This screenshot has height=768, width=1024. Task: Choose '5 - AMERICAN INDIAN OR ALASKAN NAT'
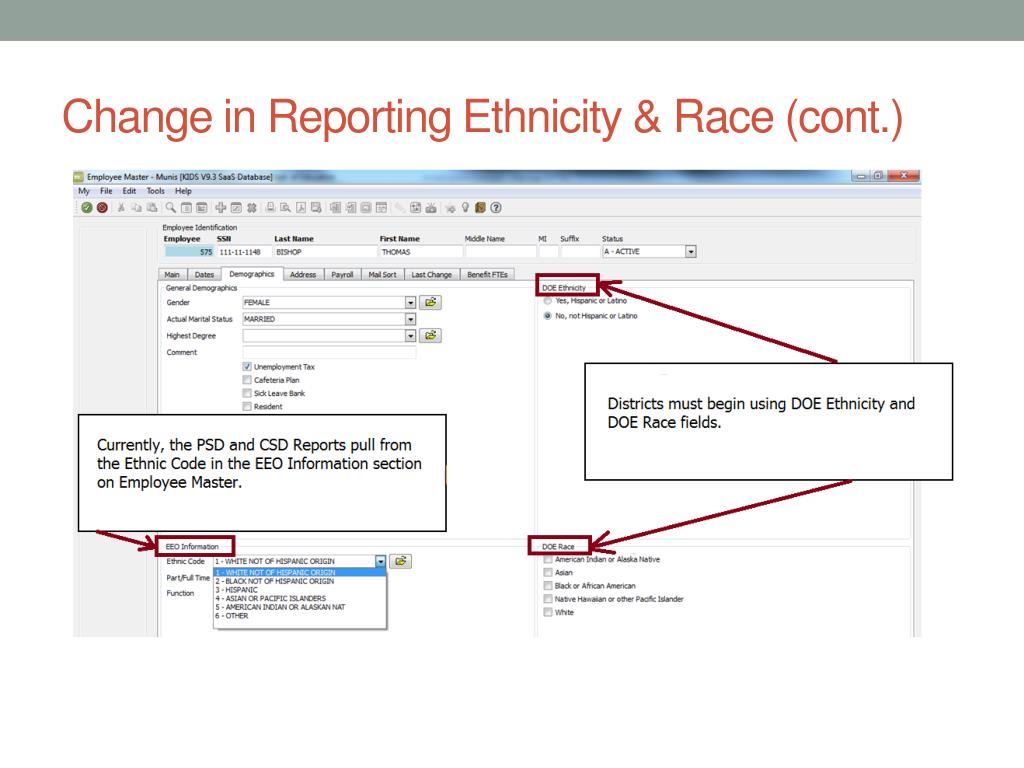300,607
